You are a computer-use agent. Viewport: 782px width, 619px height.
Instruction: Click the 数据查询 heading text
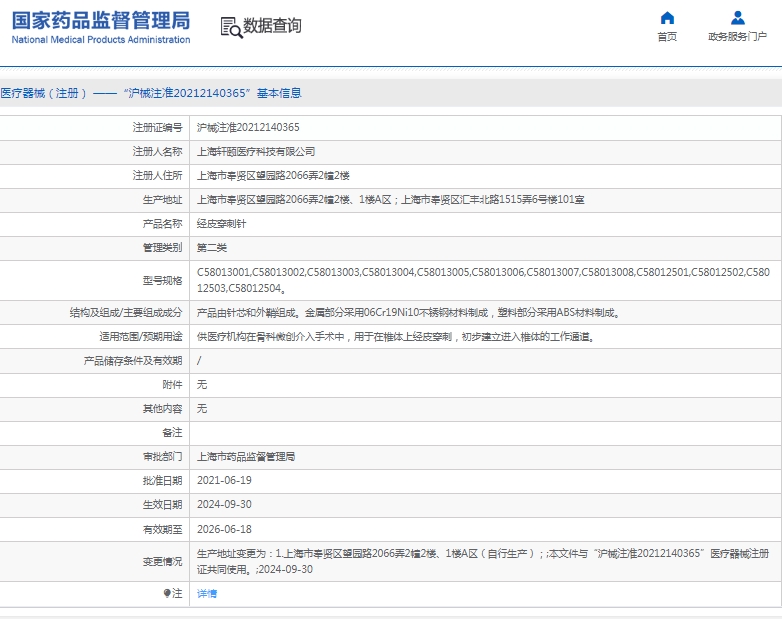(x=272, y=25)
